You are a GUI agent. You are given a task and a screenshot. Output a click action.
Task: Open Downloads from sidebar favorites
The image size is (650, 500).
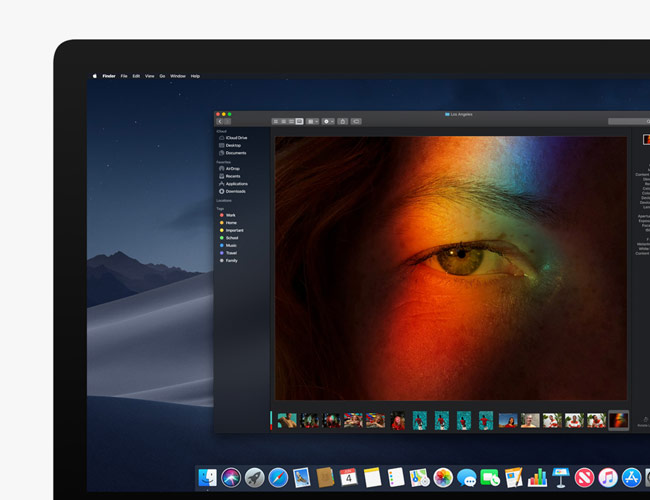[235, 191]
